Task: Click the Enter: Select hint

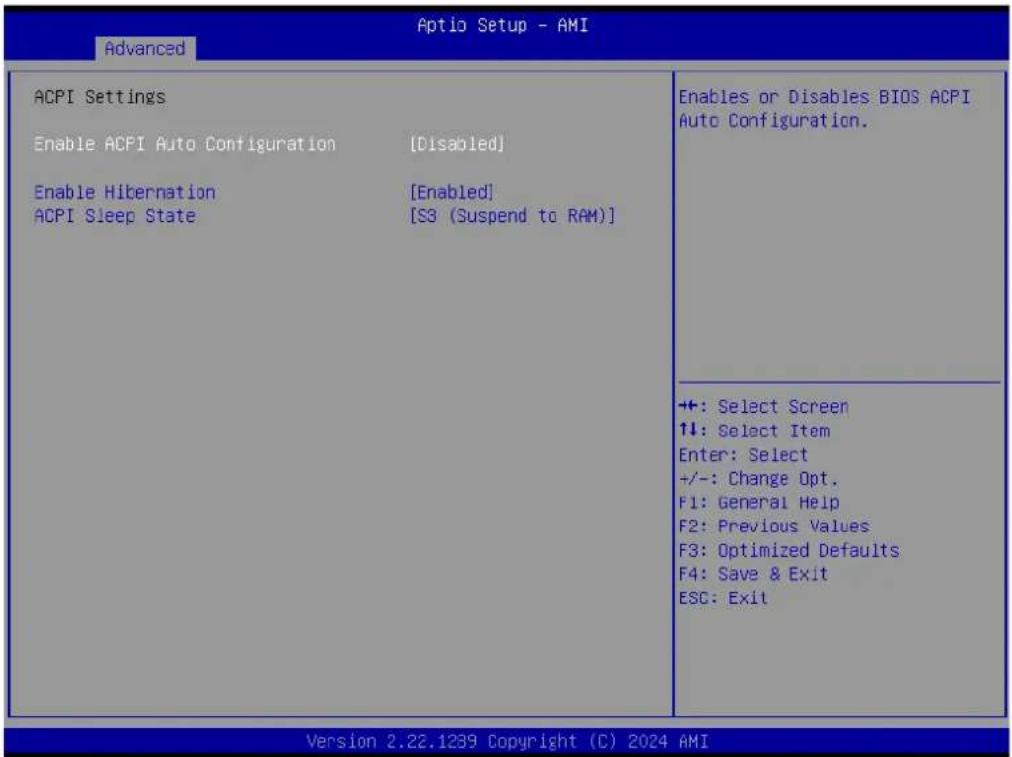Action: pyautogui.click(x=743, y=455)
